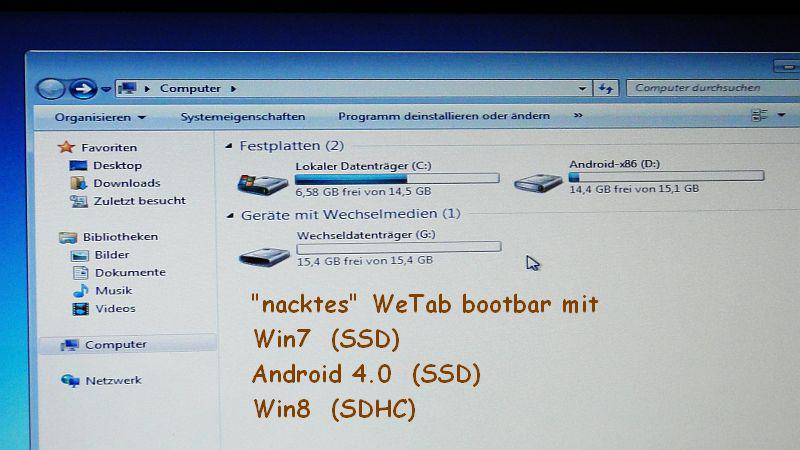Minimize the Explorer window
Image resolution: width=800 pixels, height=450 pixels.
787,67
